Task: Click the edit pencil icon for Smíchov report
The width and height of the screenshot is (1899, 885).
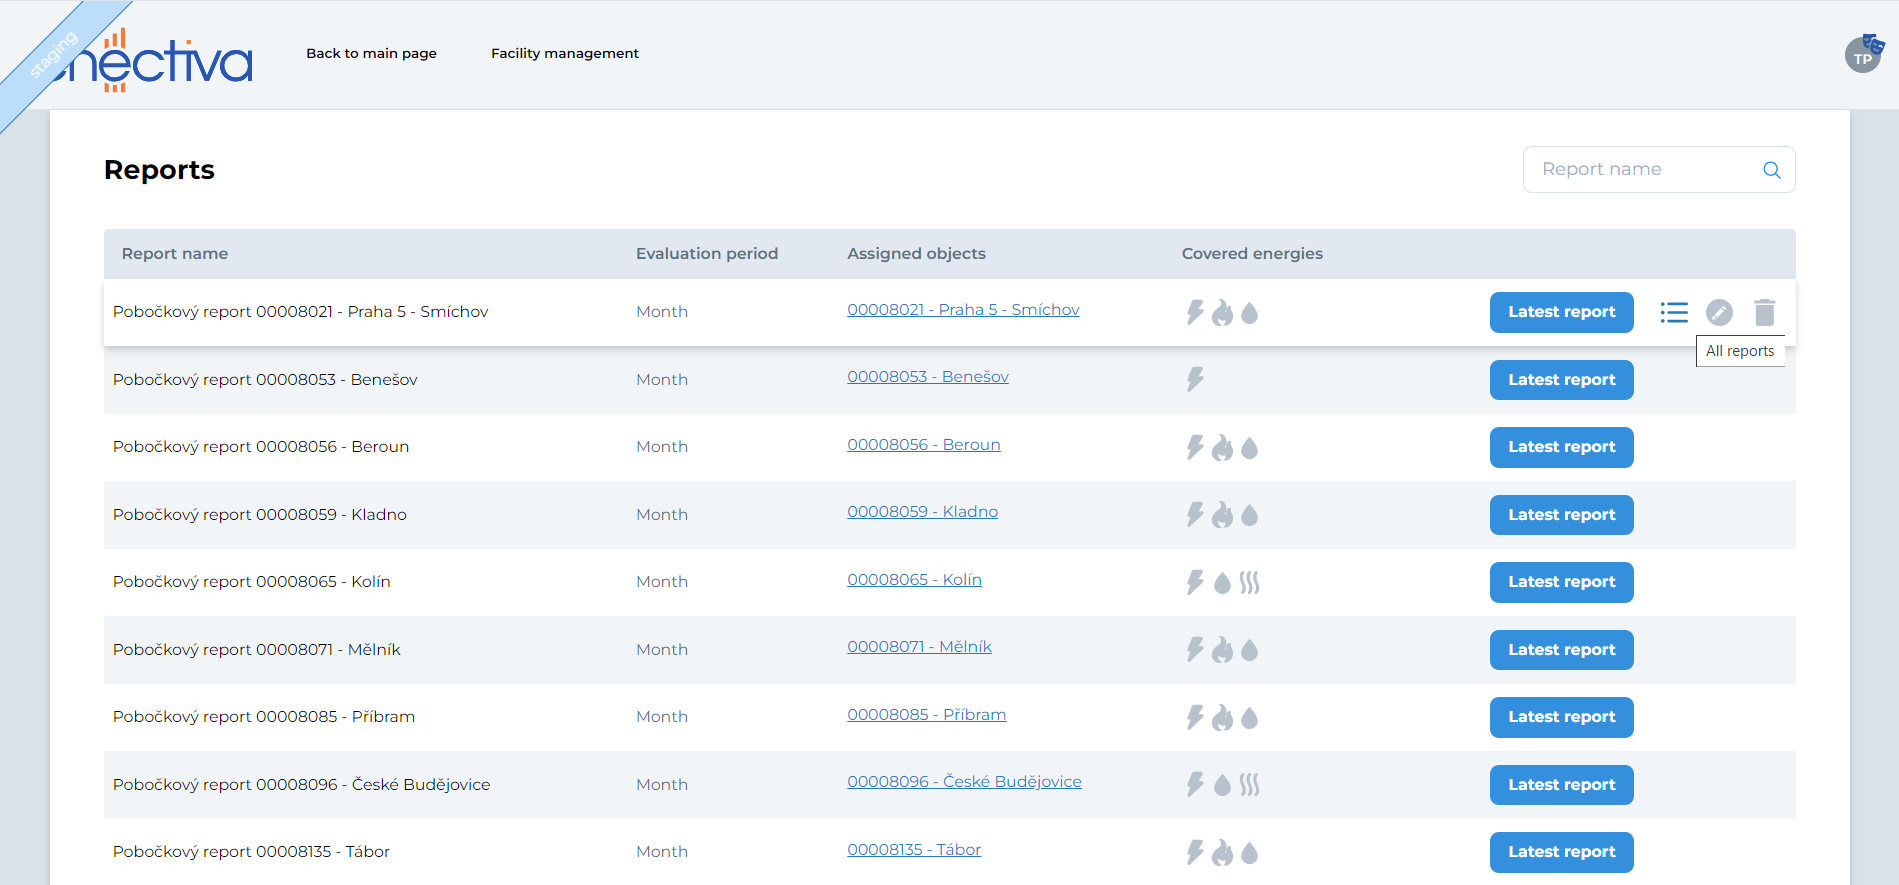Action: (x=1718, y=313)
